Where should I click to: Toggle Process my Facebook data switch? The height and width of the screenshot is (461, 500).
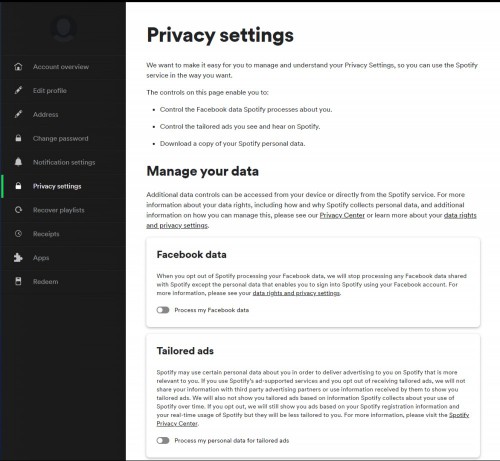coord(163,310)
